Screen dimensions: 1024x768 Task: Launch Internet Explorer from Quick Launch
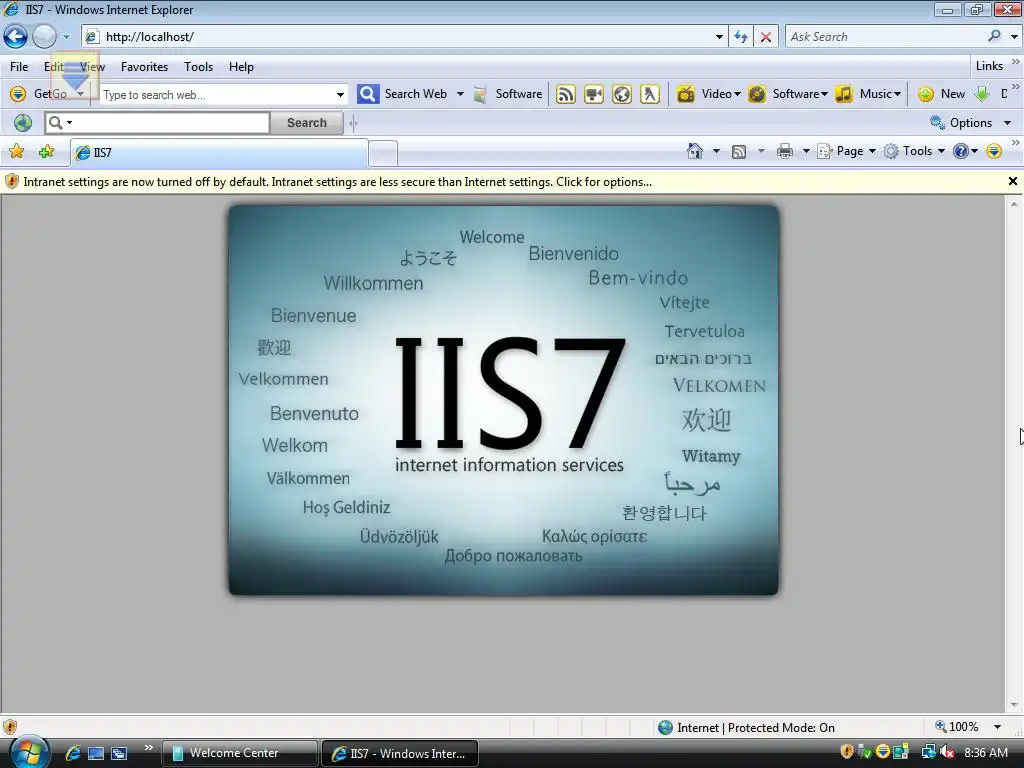click(73, 753)
